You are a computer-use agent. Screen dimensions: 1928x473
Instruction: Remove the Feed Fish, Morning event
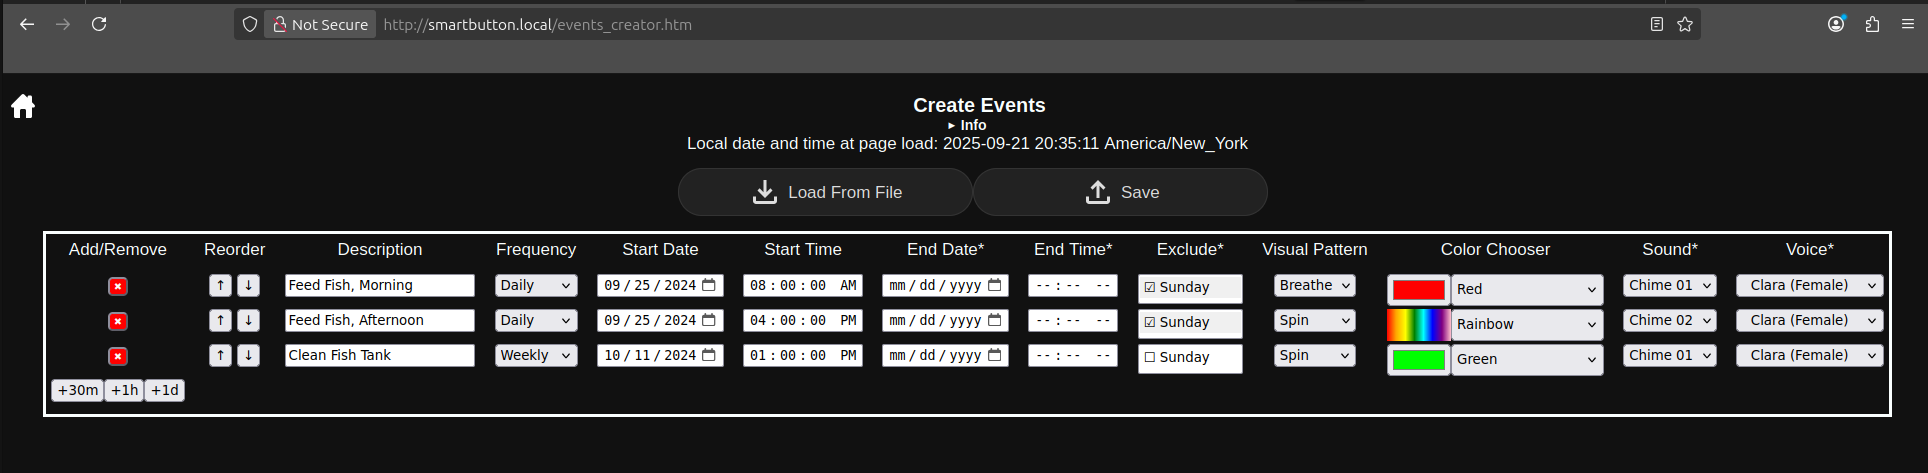pos(118,286)
